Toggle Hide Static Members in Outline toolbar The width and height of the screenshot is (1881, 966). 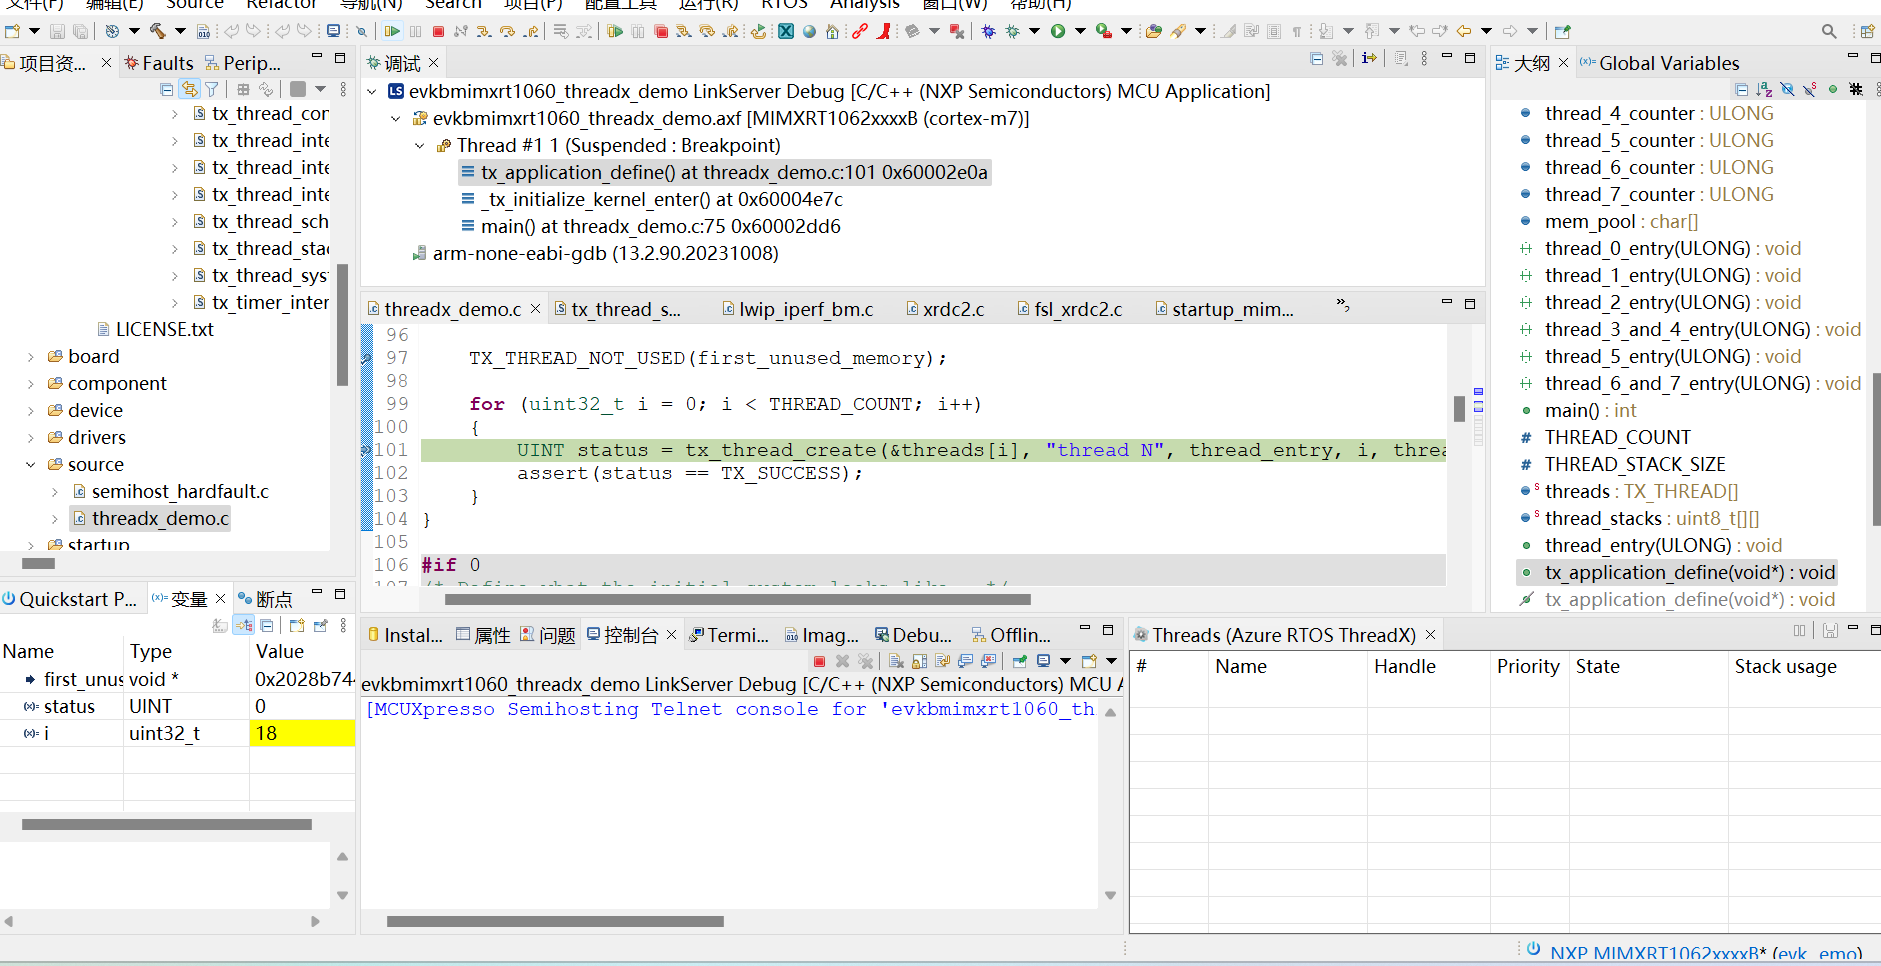tap(1810, 89)
